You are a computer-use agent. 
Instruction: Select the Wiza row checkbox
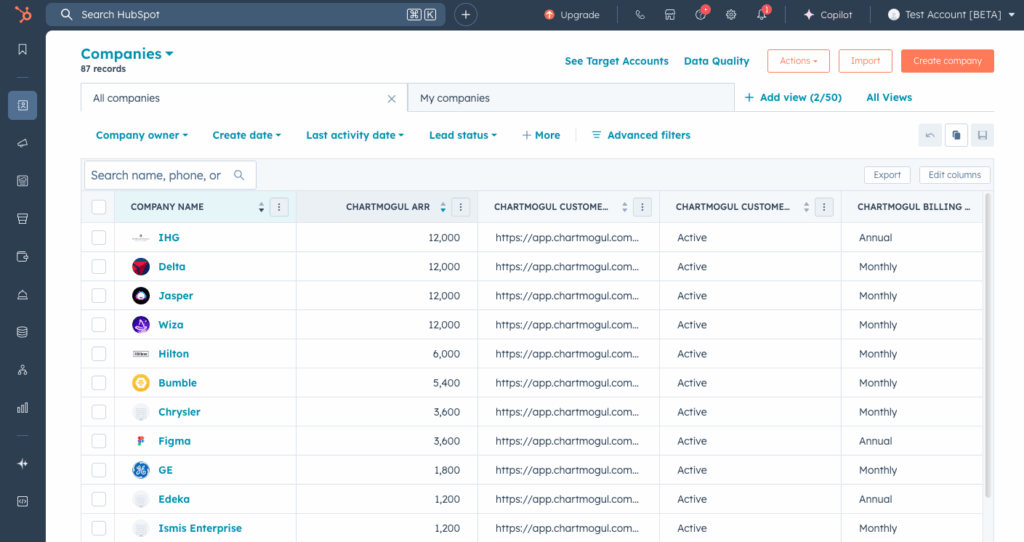[x=99, y=325]
